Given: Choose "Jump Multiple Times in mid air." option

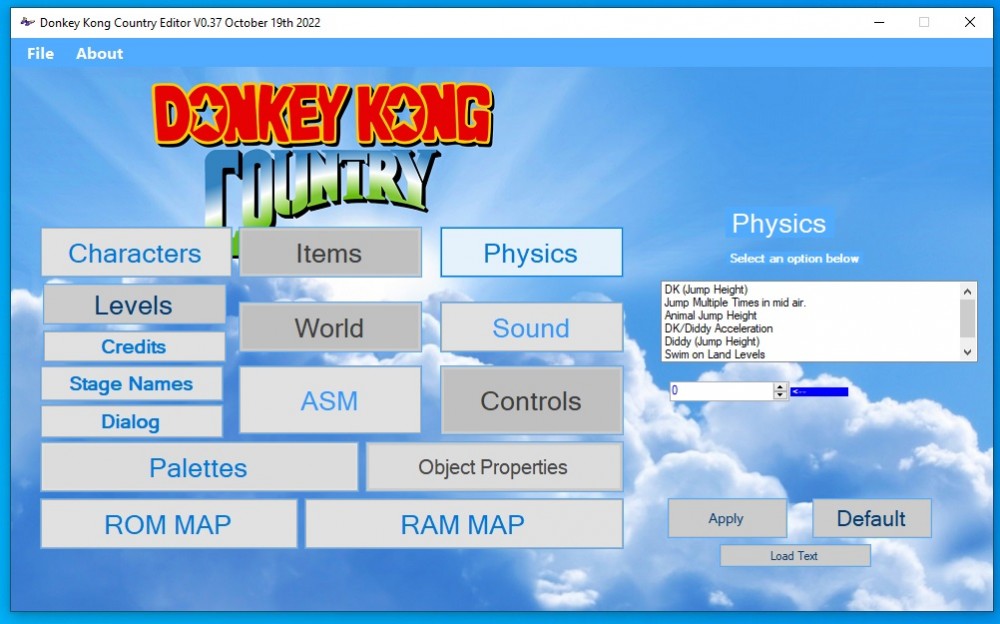Looking at the screenshot, I should point(735,303).
